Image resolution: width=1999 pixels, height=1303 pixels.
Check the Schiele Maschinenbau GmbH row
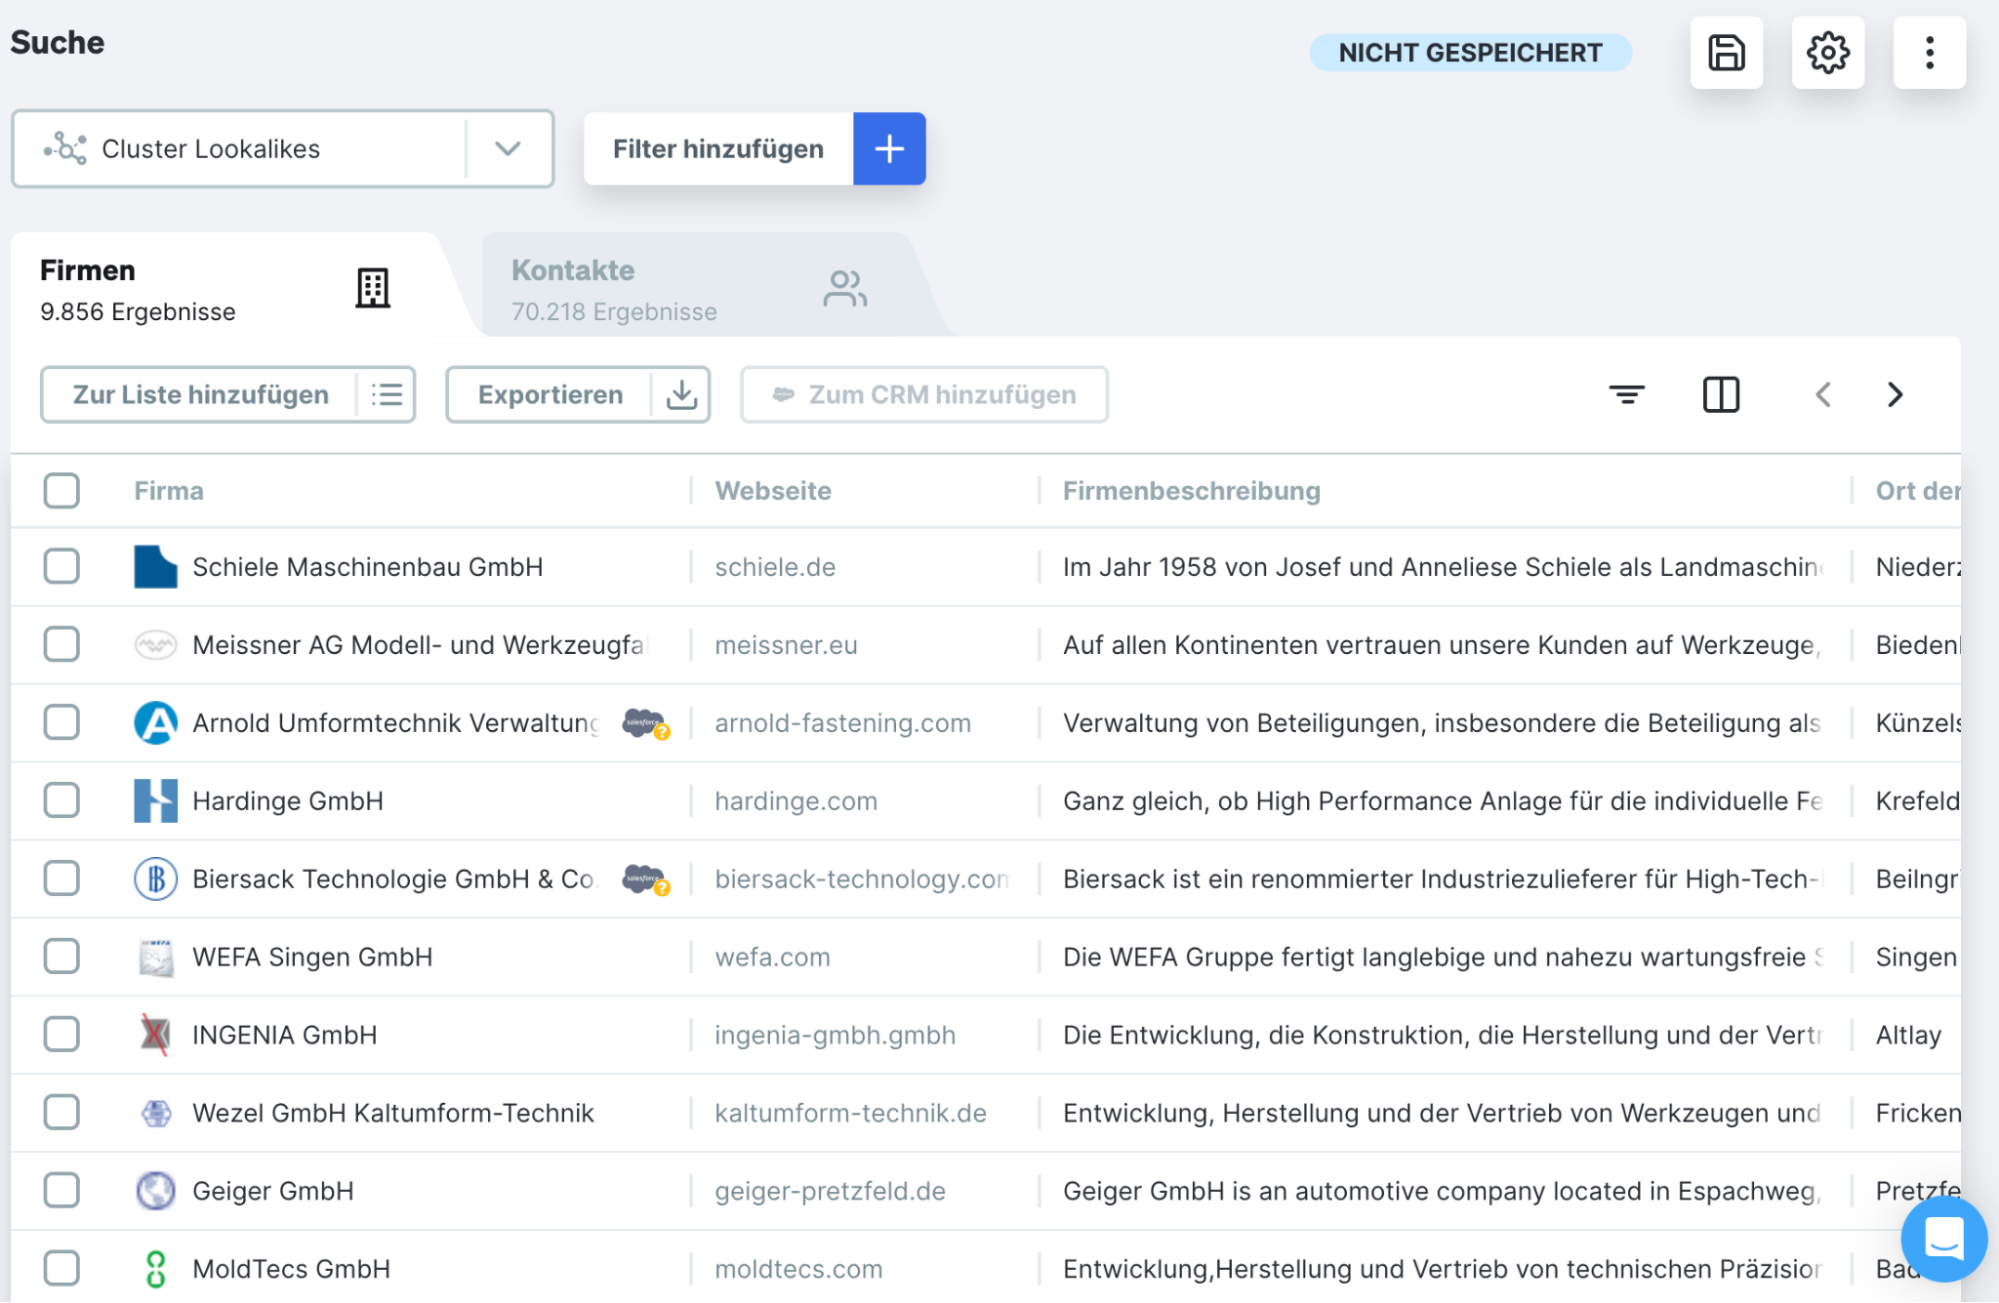click(62, 567)
